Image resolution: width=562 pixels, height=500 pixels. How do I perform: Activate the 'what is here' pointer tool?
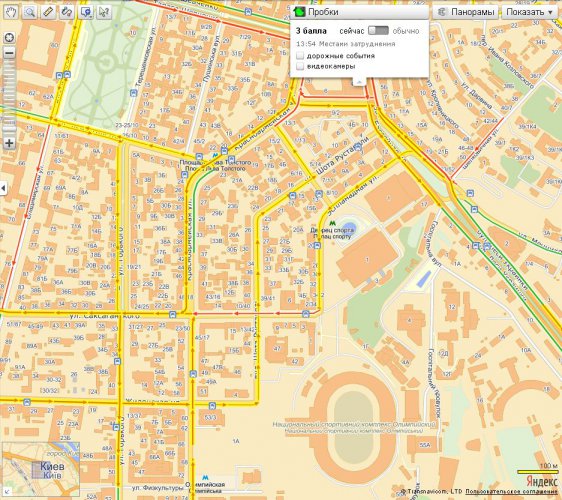[x=104, y=12]
